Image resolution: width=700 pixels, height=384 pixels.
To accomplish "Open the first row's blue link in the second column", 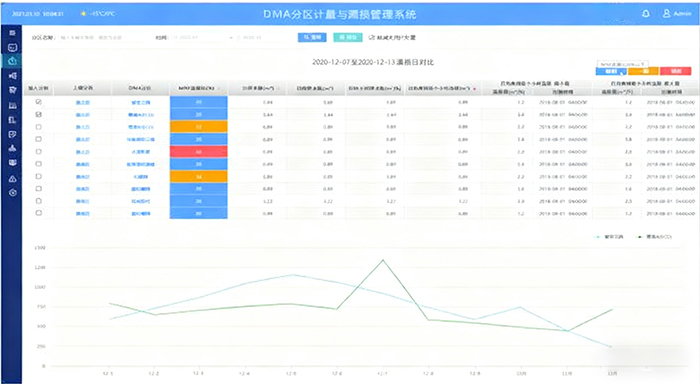I will point(83,103).
